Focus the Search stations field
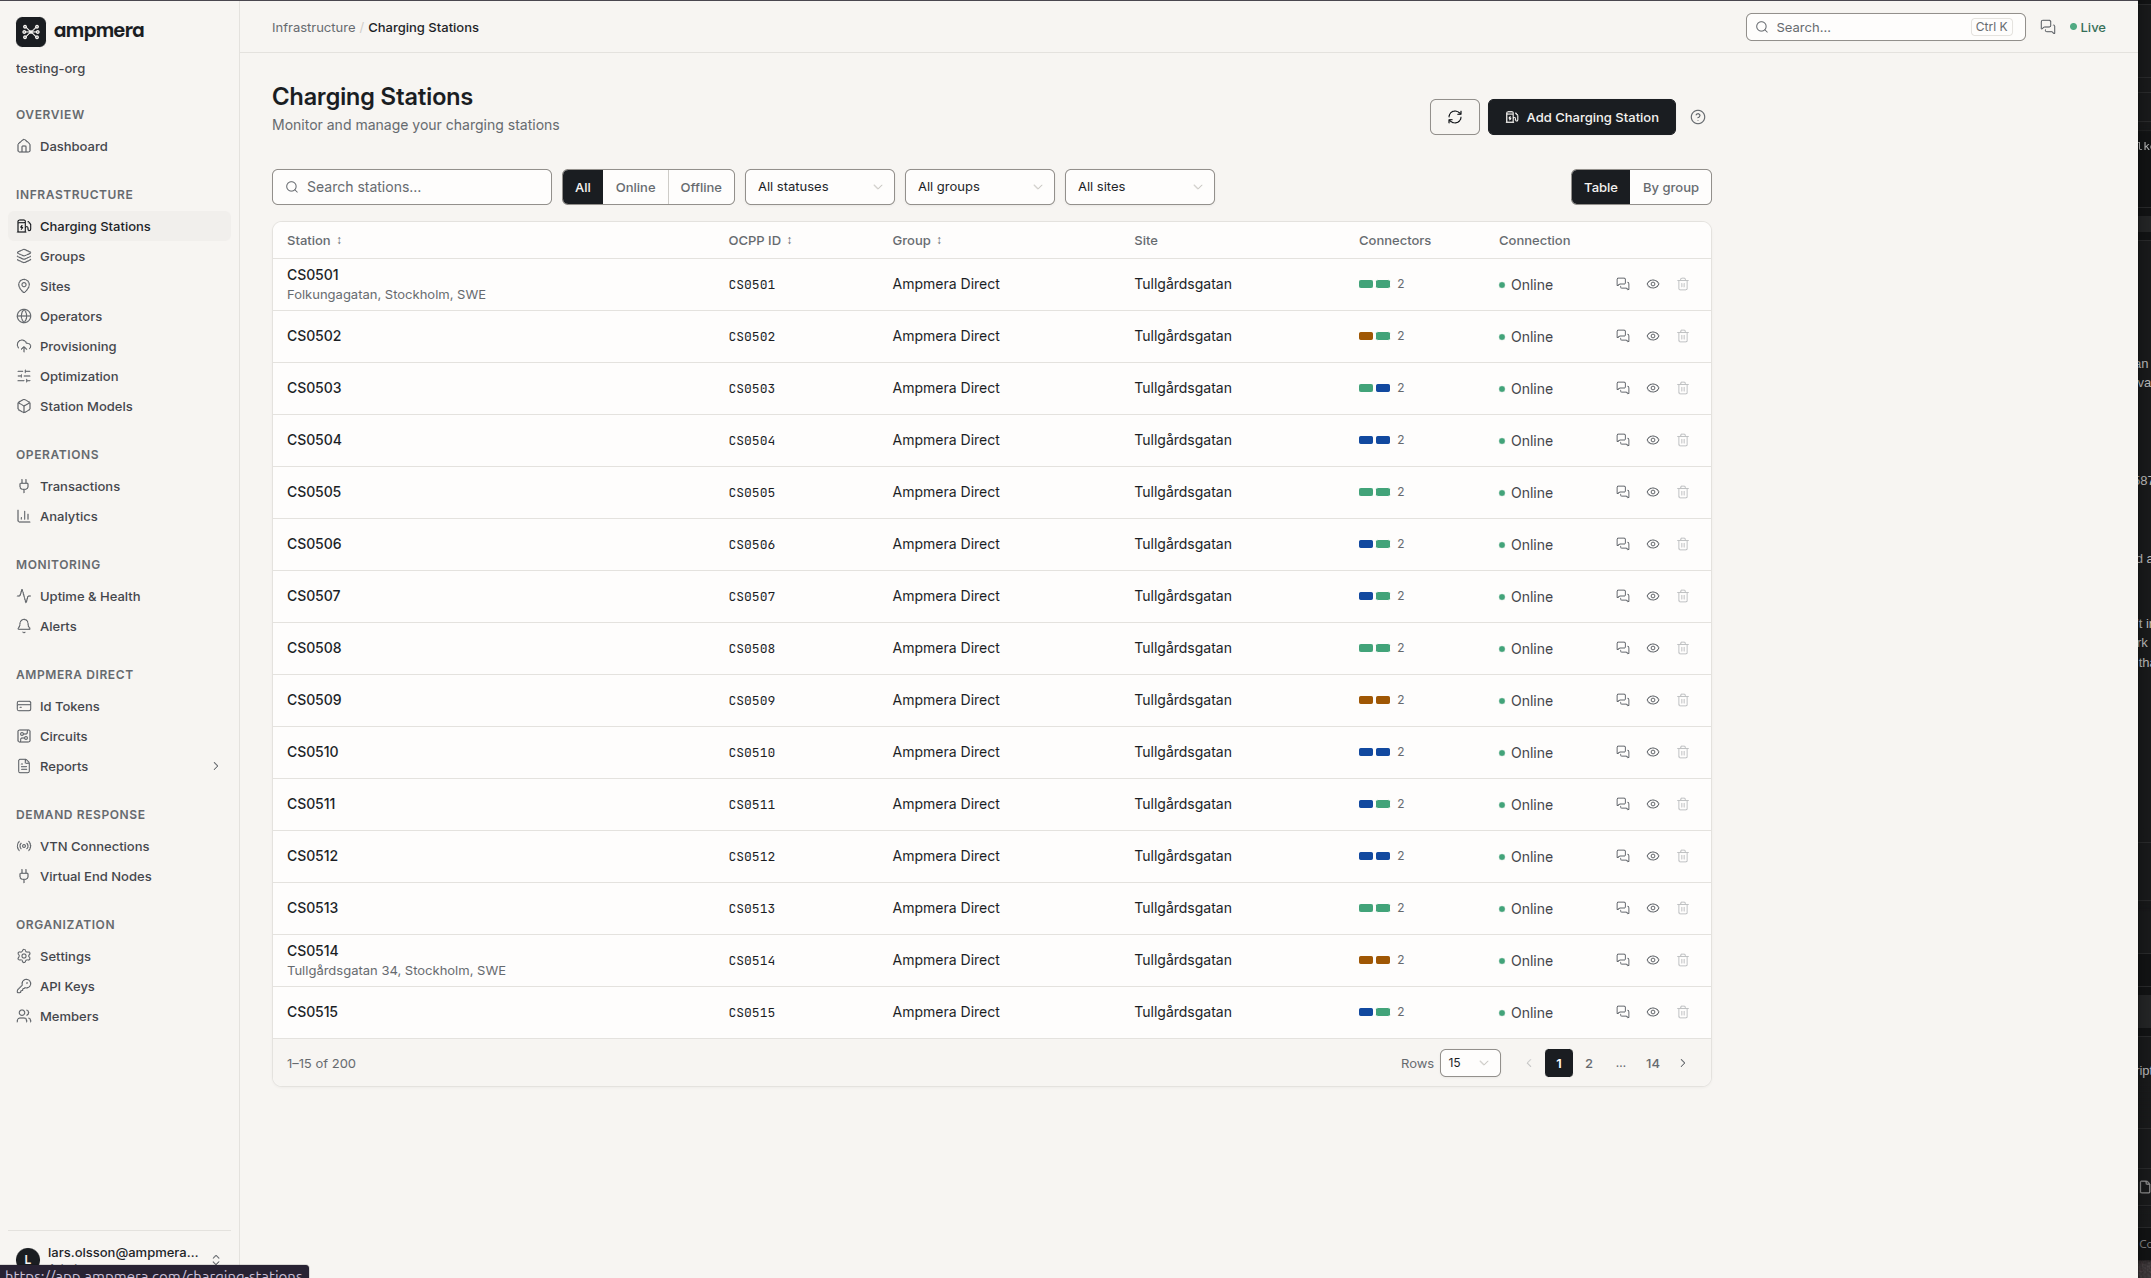The width and height of the screenshot is (2151, 1278). [412, 187]
